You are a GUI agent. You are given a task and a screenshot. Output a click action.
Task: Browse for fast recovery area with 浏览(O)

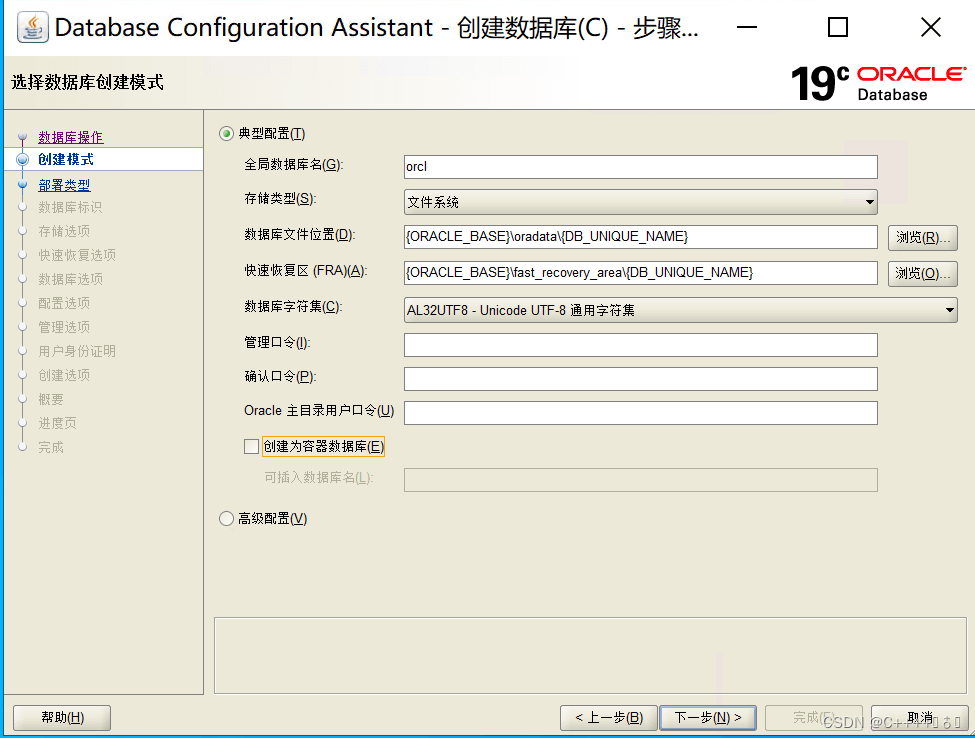(923, 274)
